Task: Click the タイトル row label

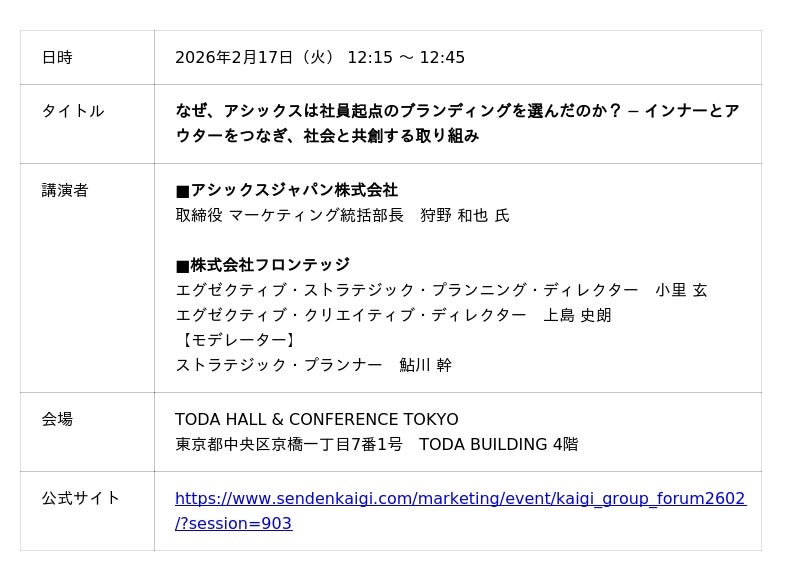Action: 72,111
